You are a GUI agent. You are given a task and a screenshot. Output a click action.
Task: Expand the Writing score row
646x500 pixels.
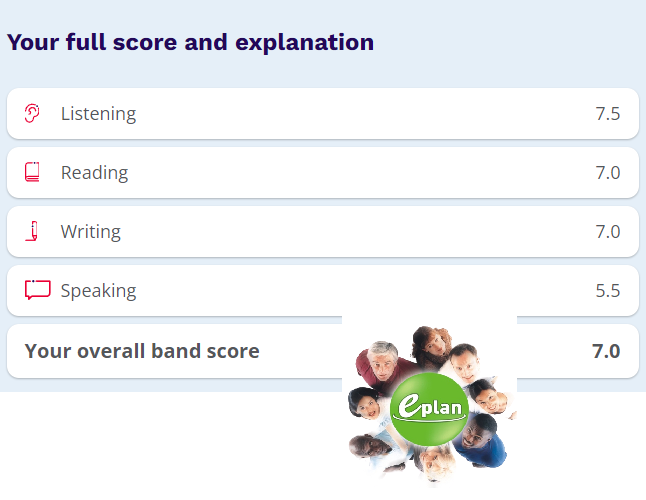323,231
